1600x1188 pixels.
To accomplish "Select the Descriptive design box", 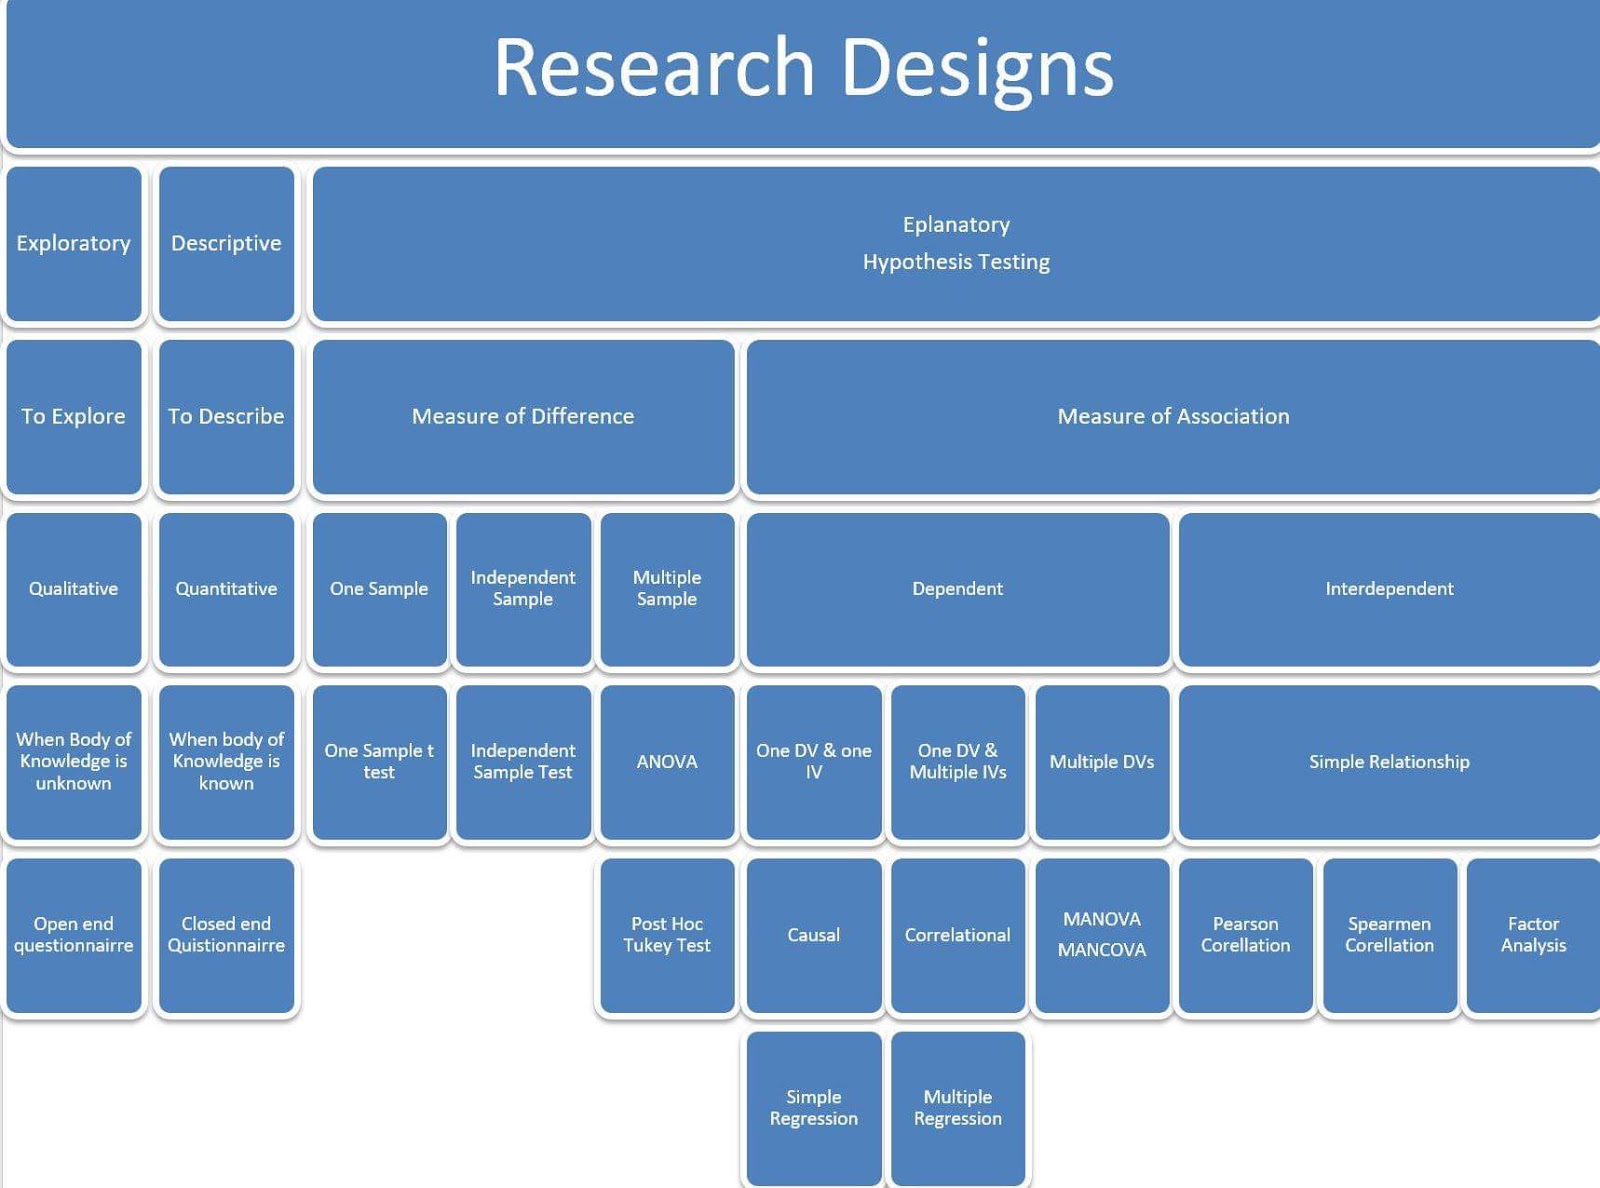I will [226, 243].
